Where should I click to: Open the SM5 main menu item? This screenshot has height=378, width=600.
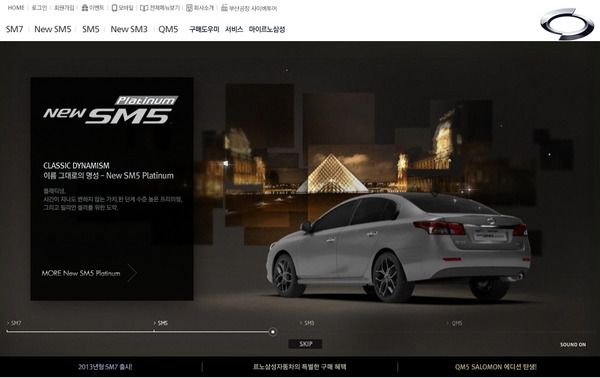coord(91,29)
